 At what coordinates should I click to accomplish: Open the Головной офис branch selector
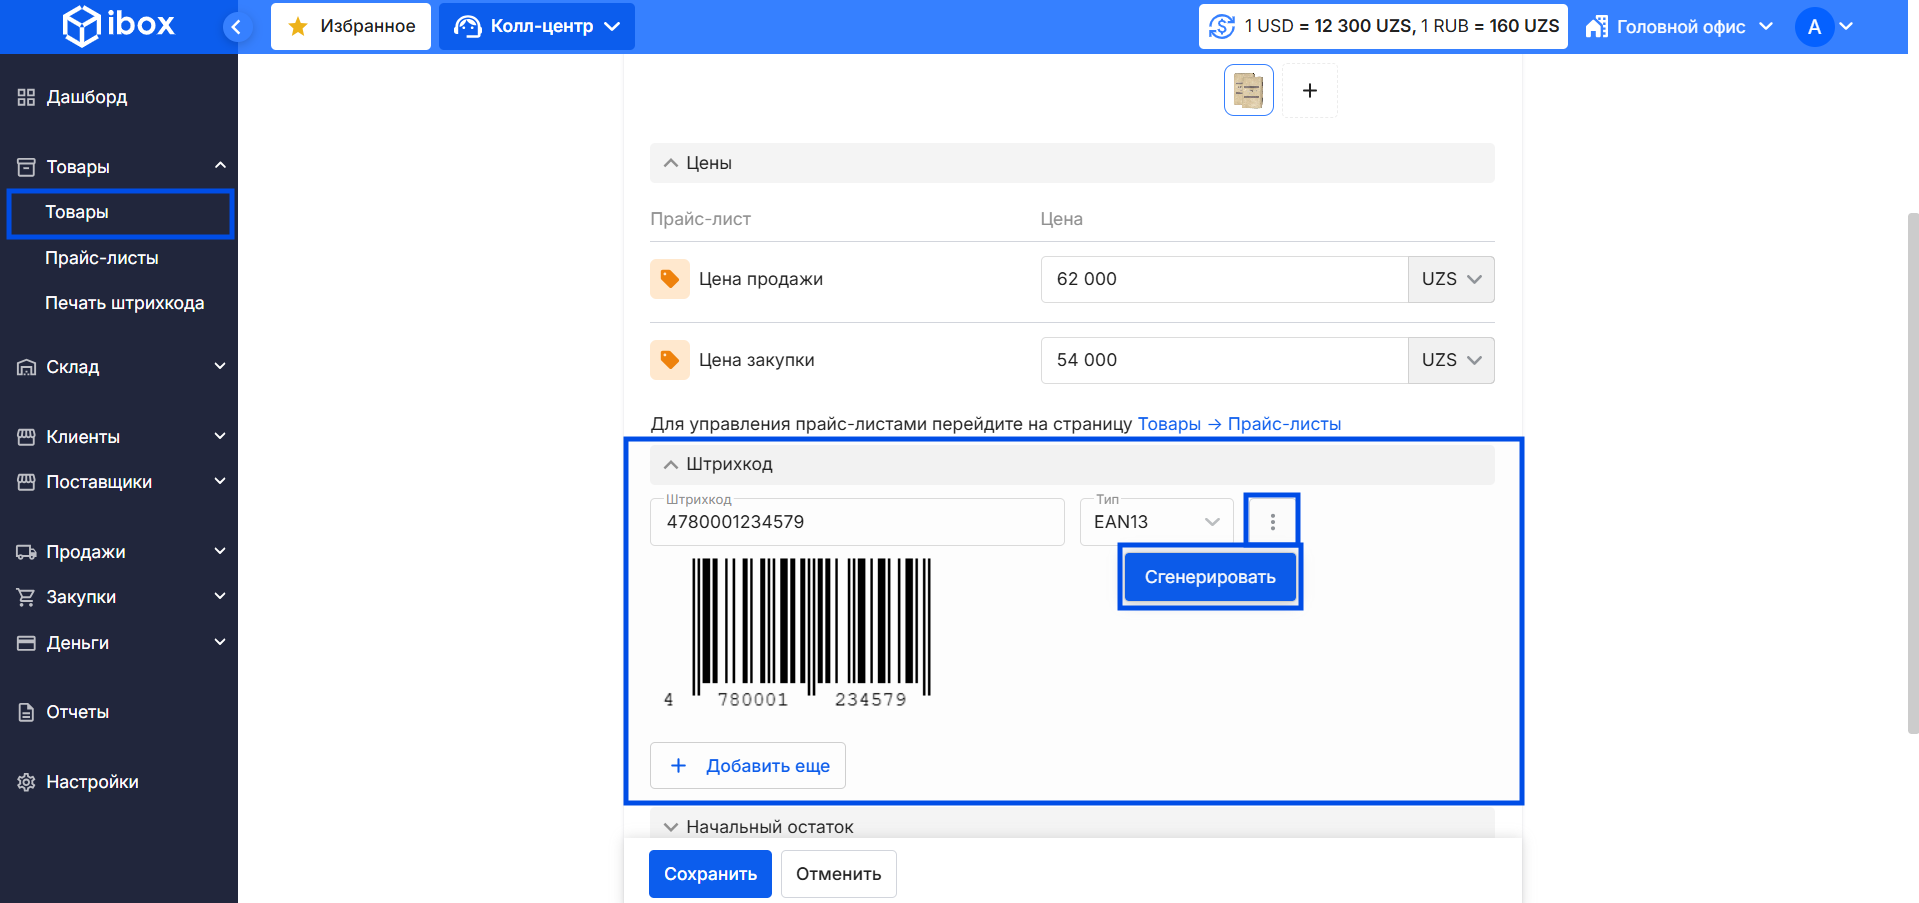[1679, 27]
